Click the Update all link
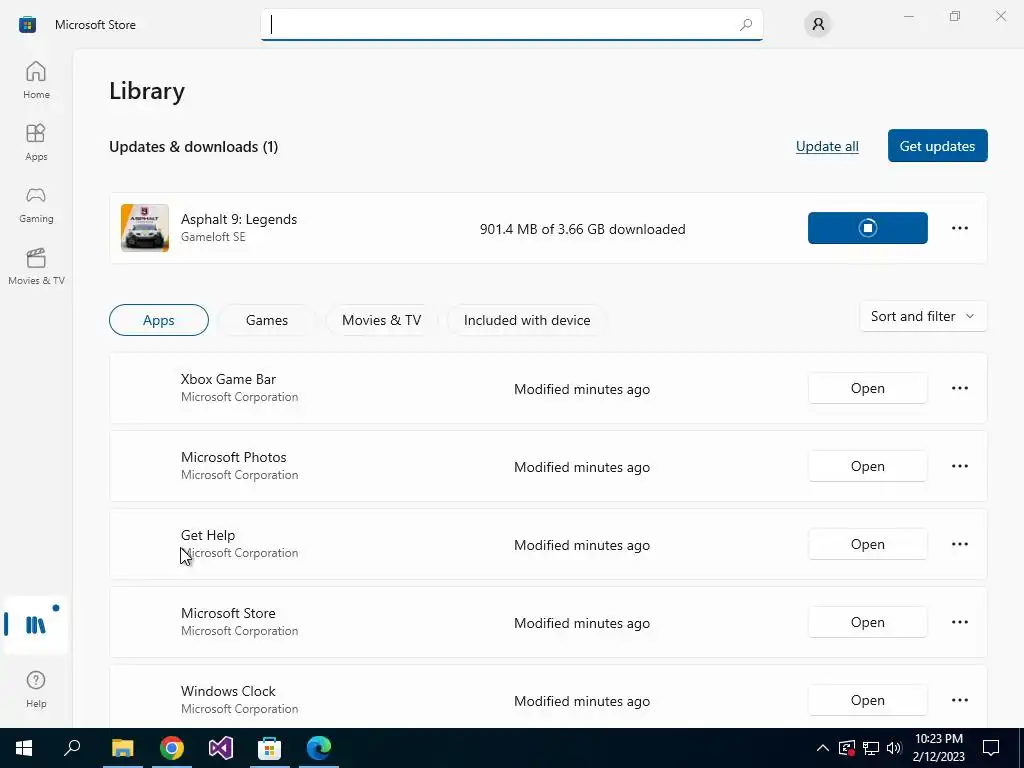Image resolution: width=1024 pixels, height=768 pixels. (x=827, y=146)
